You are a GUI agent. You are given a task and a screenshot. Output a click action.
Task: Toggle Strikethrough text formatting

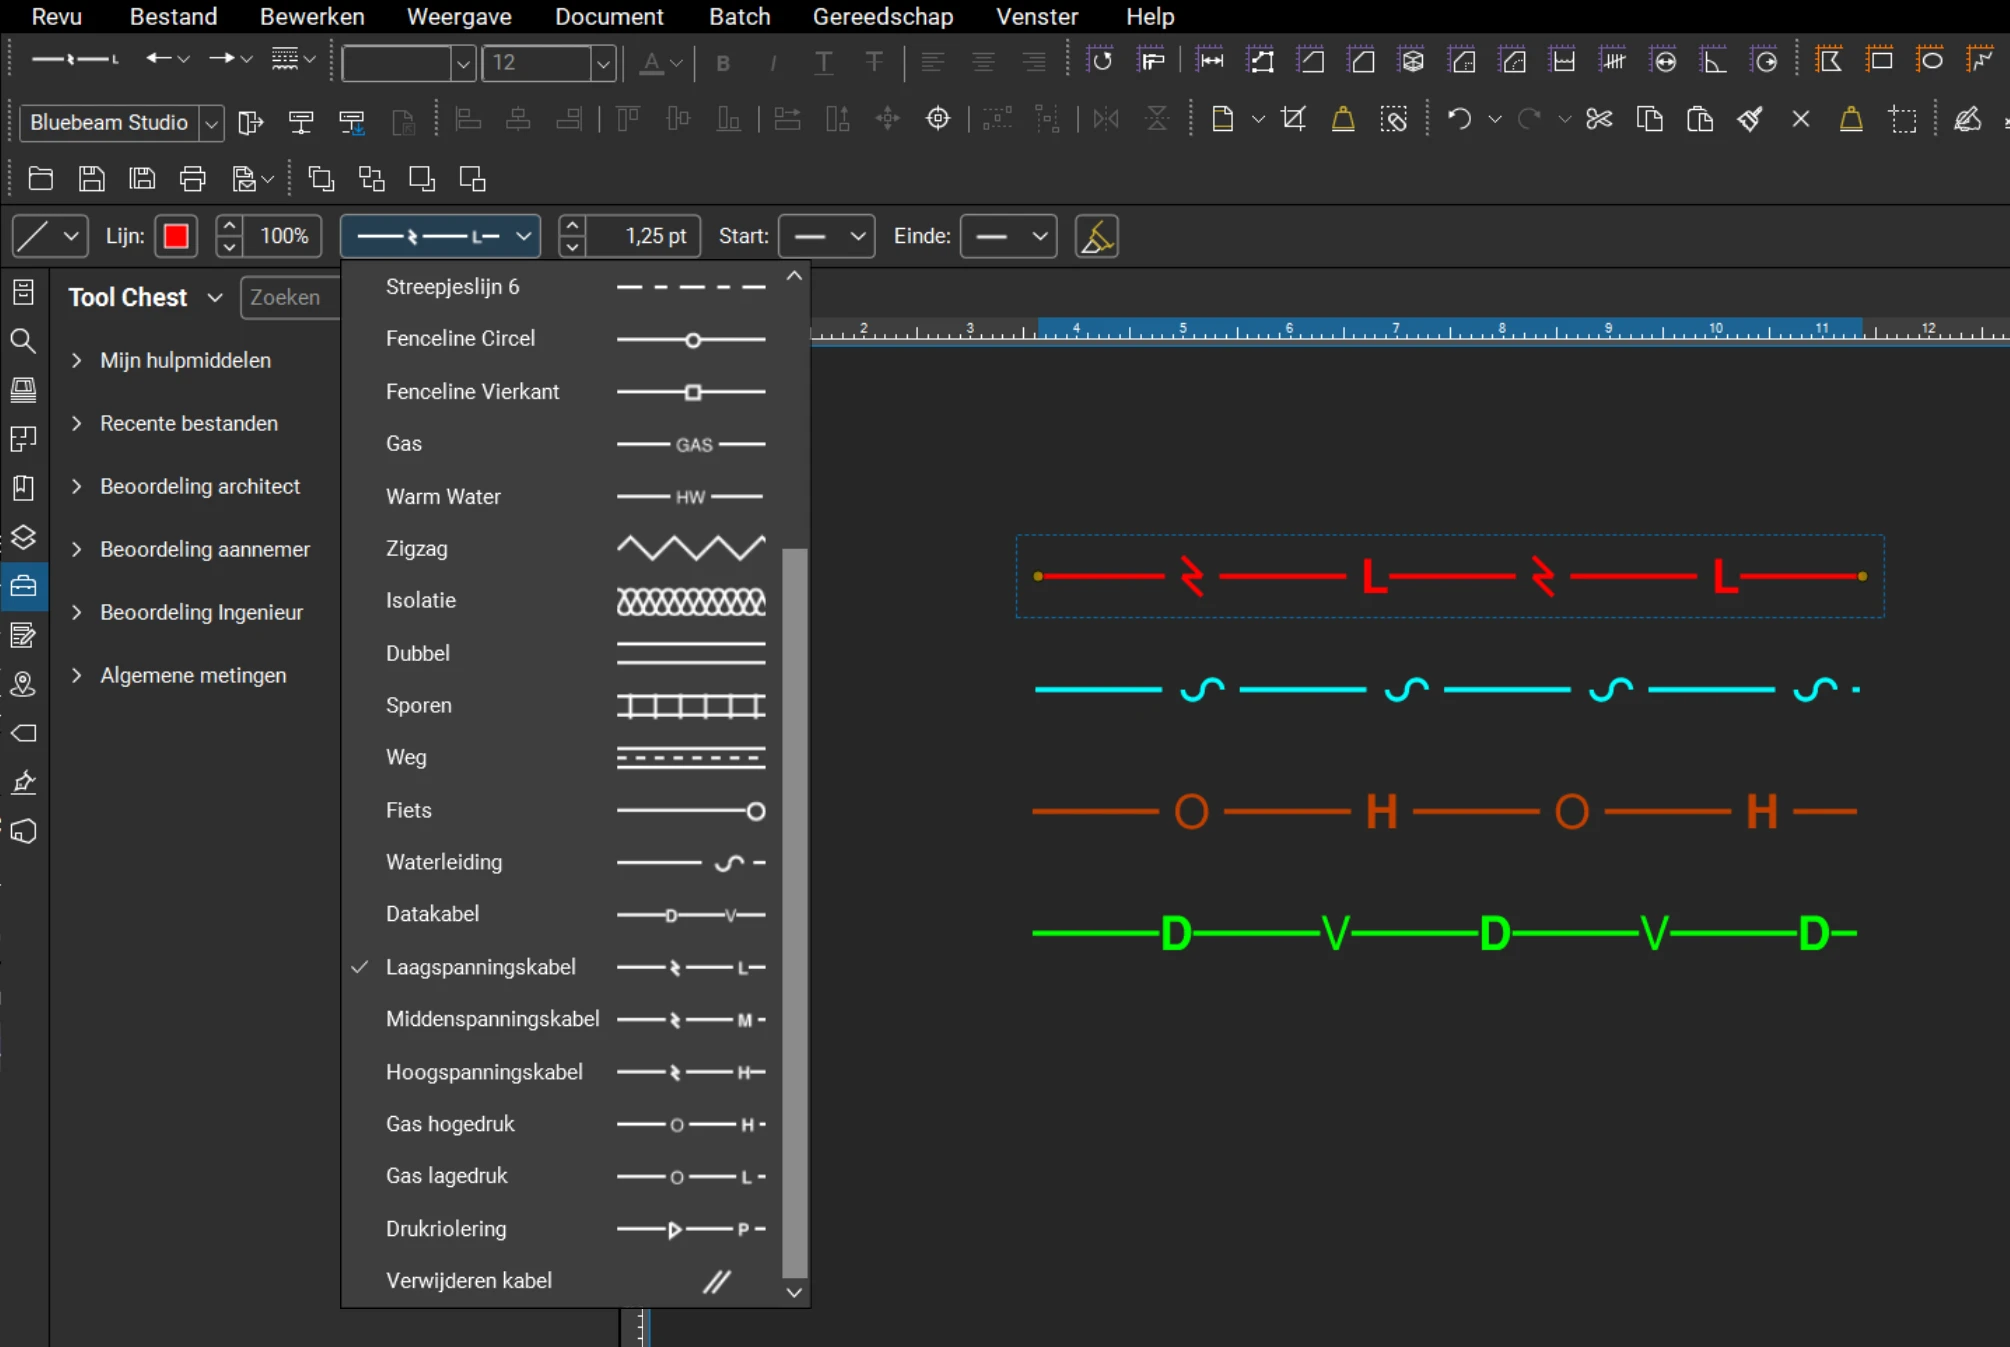(x=874, y=62)
